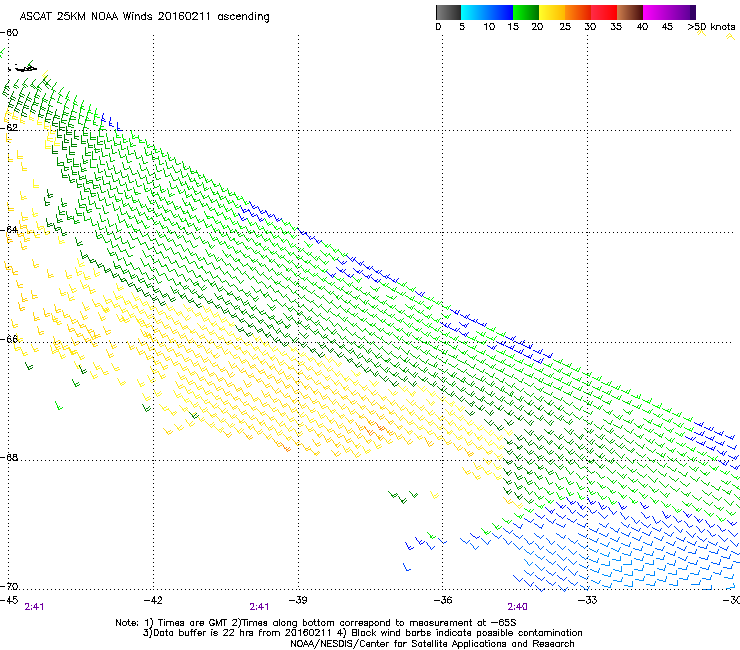The height and width of the screenshot is (650, 740).
Task: Click the longitude label '-45'
Action: 9,600
